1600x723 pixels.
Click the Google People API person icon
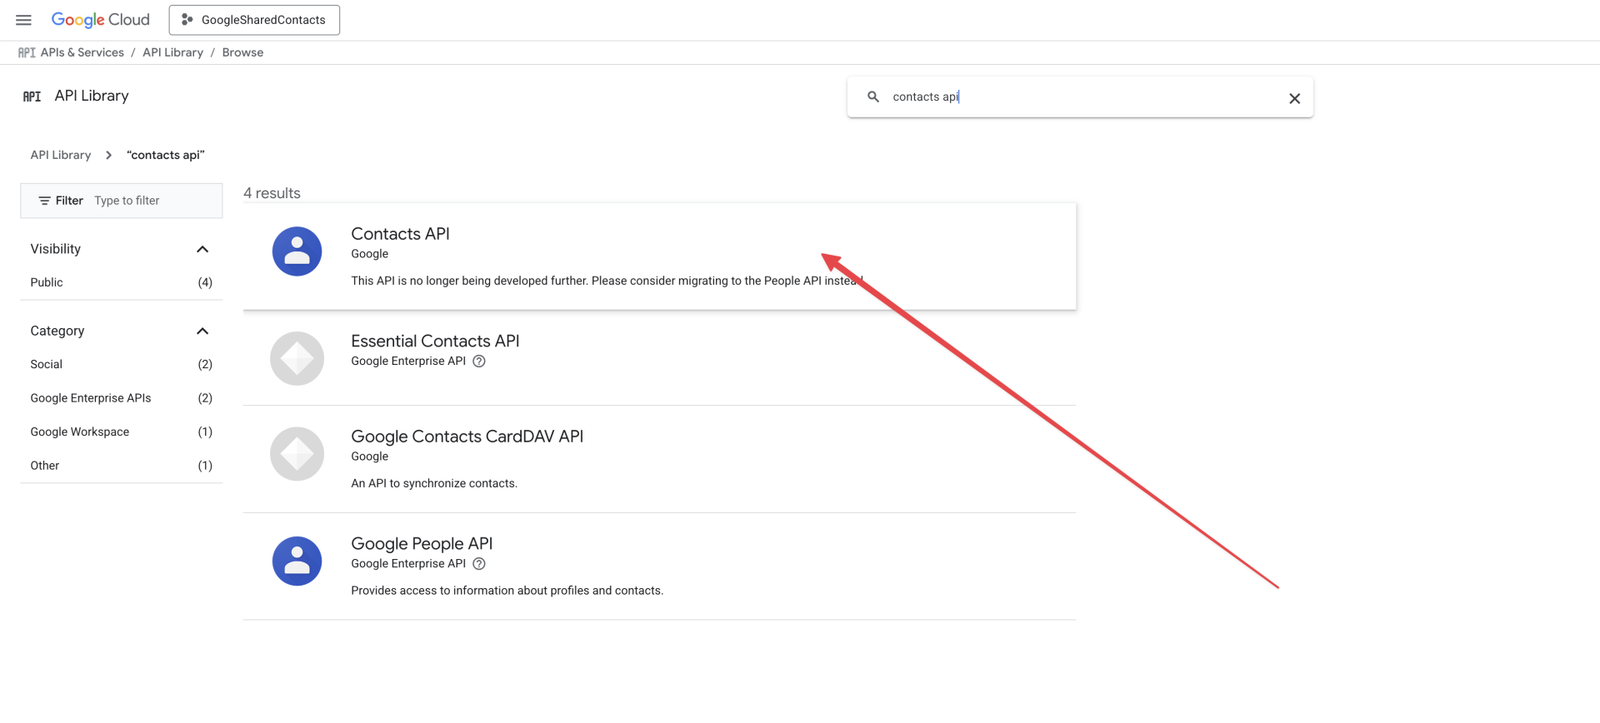pos(297,561)
